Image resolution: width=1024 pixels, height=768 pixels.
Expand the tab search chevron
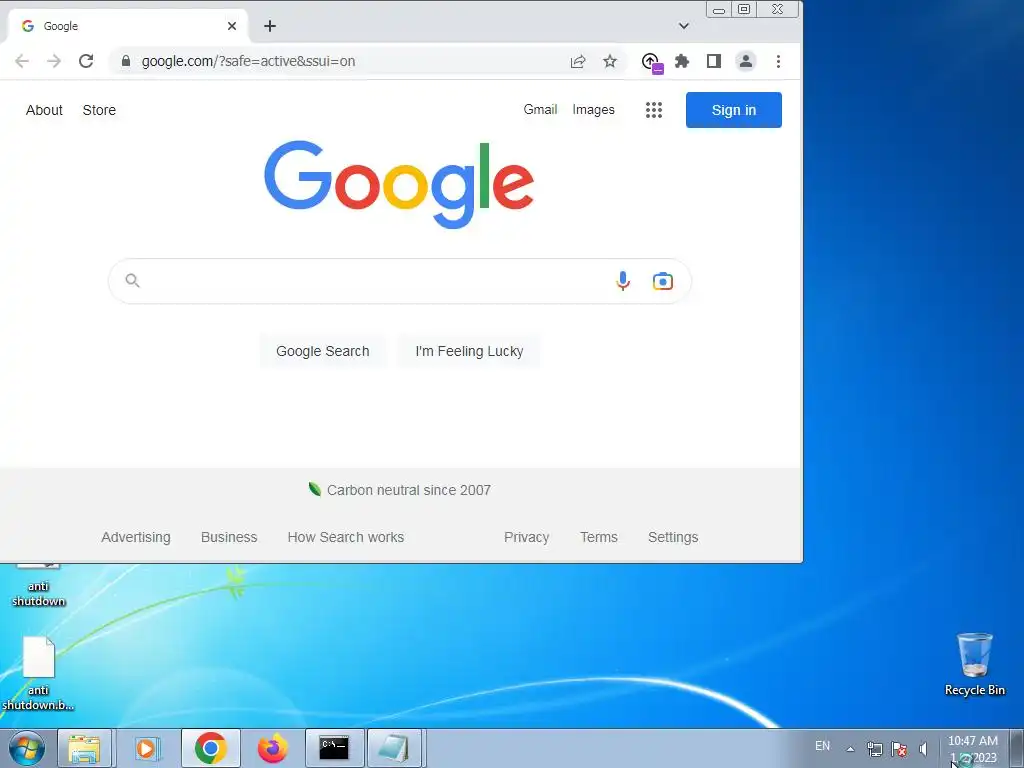(684, 26)
